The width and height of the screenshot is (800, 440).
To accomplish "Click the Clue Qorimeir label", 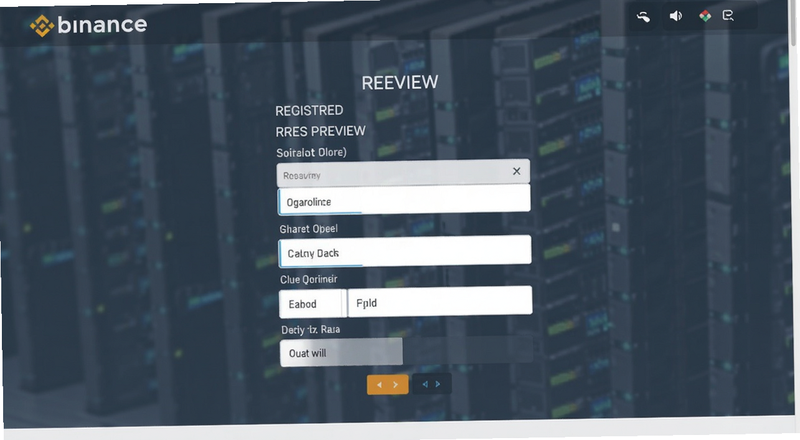I will [x=309, y=279].
